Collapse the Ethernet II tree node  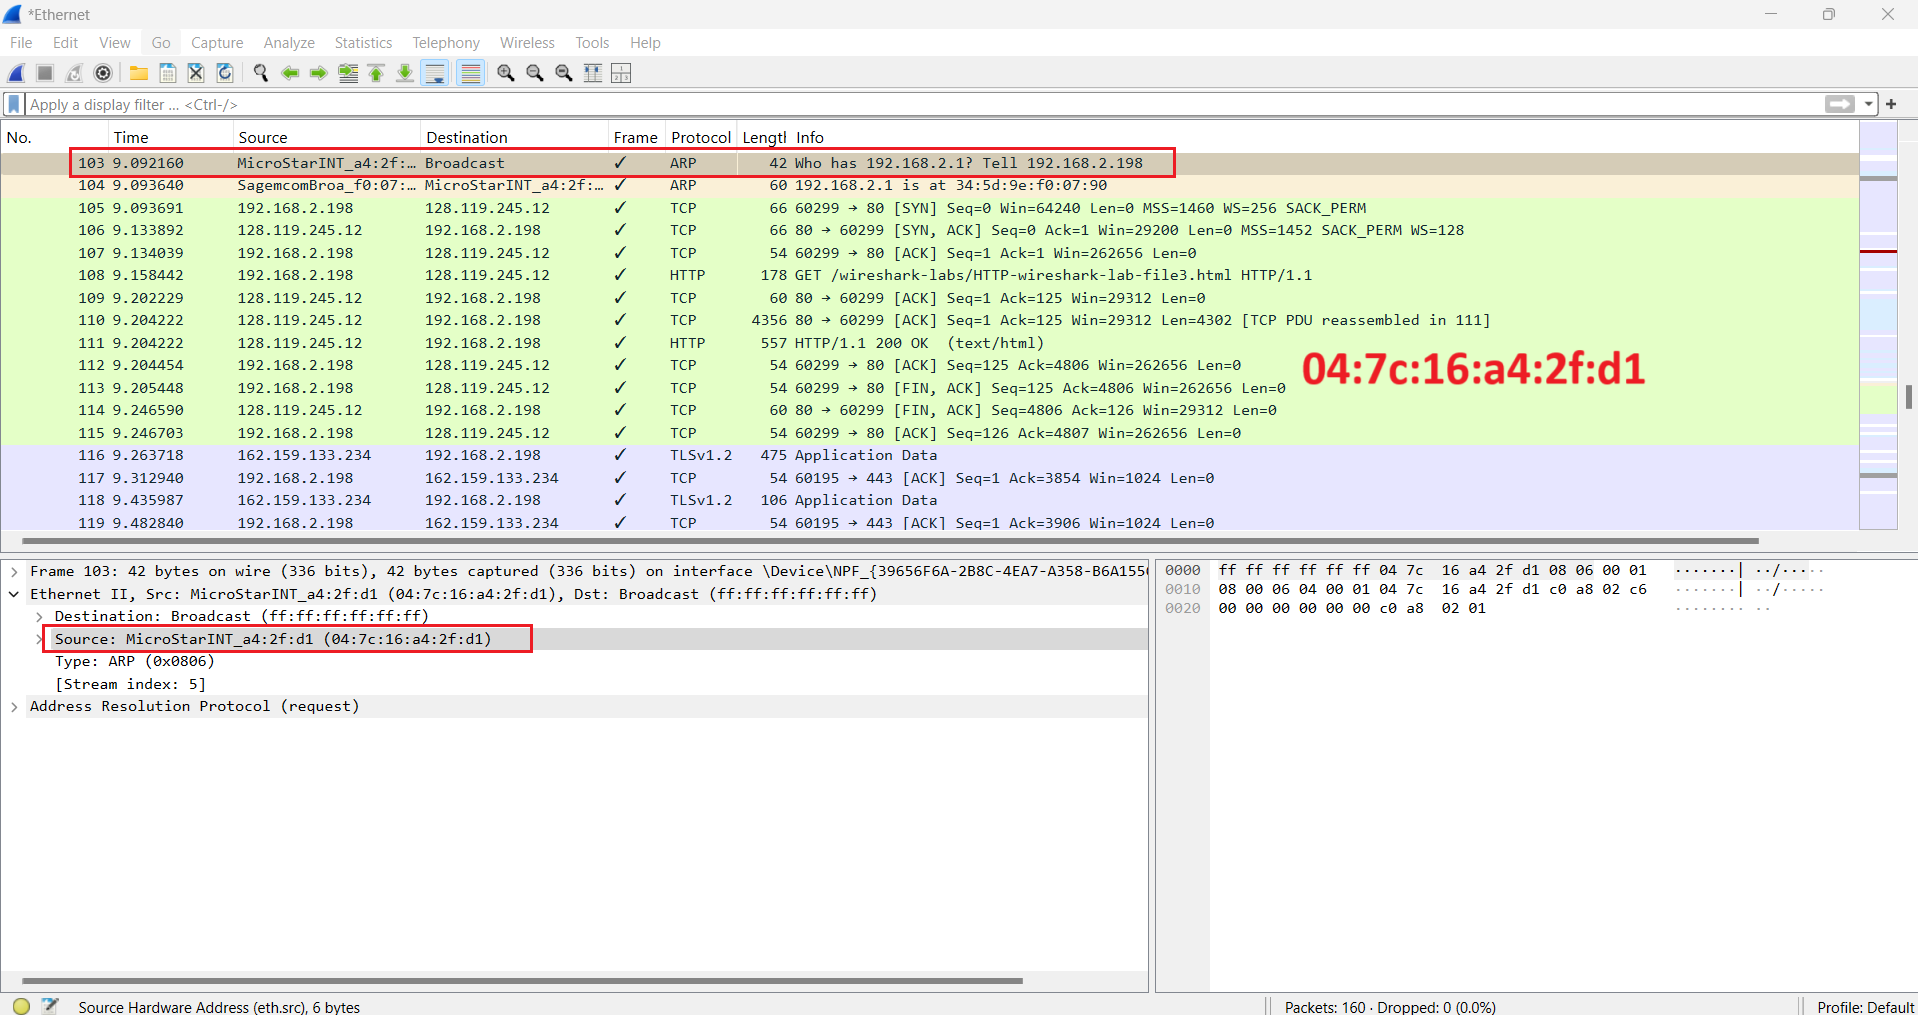click(x=14, y=594)
